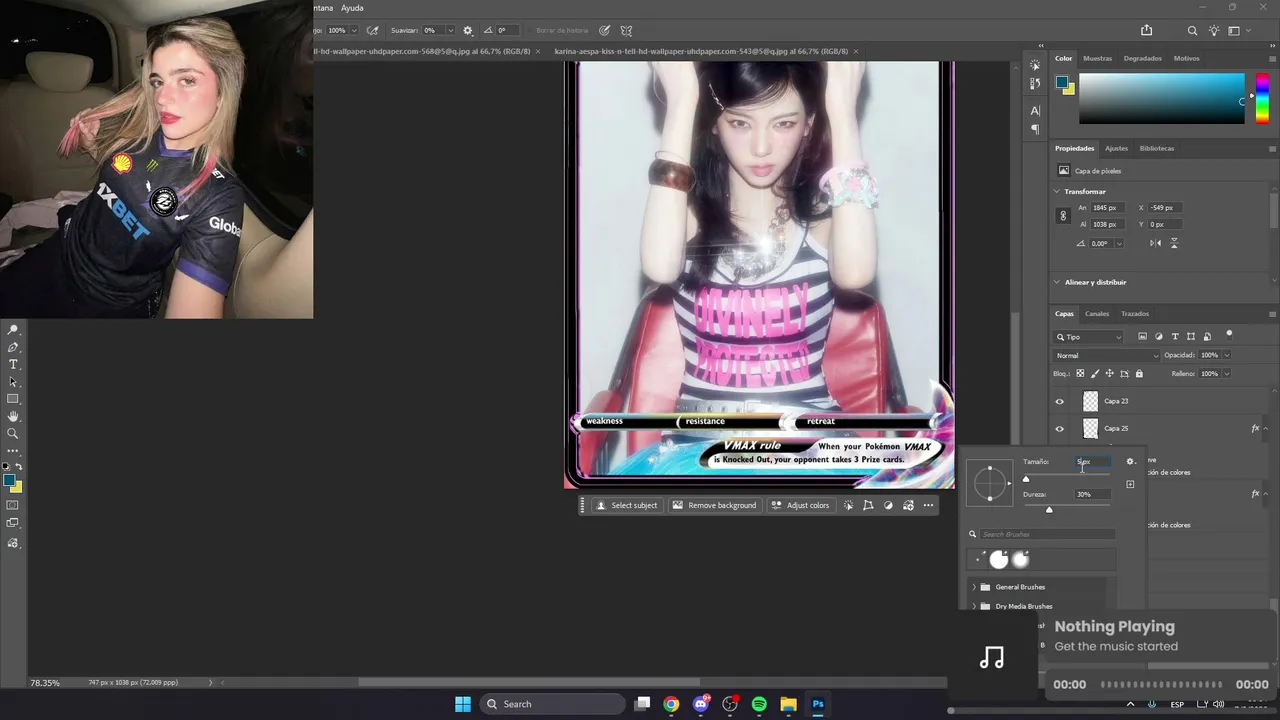Screen dimensions: 1280x720
Task: Flip the layer horizontally
Action: tap(1156, 243)
